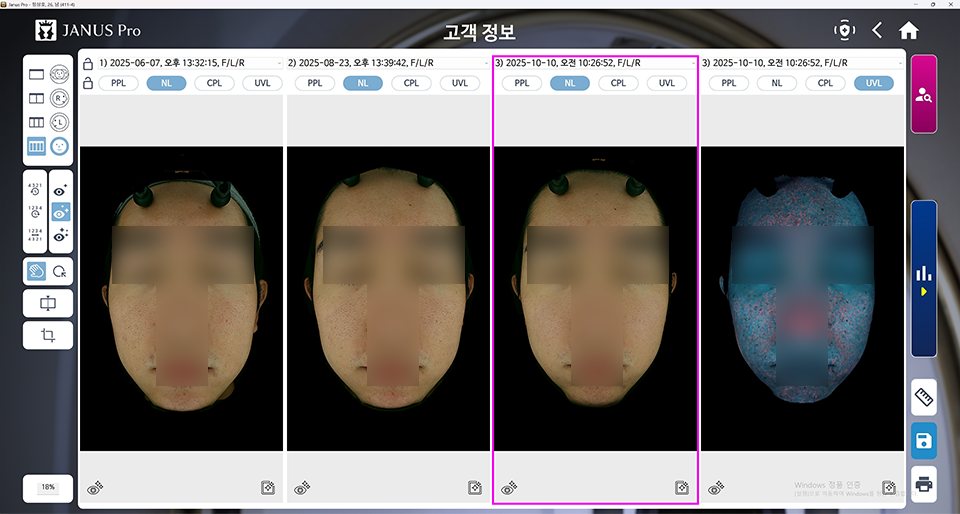Choose the left-side (L) face view
Screen dimensions: 960x514
(x=59, y=122)
